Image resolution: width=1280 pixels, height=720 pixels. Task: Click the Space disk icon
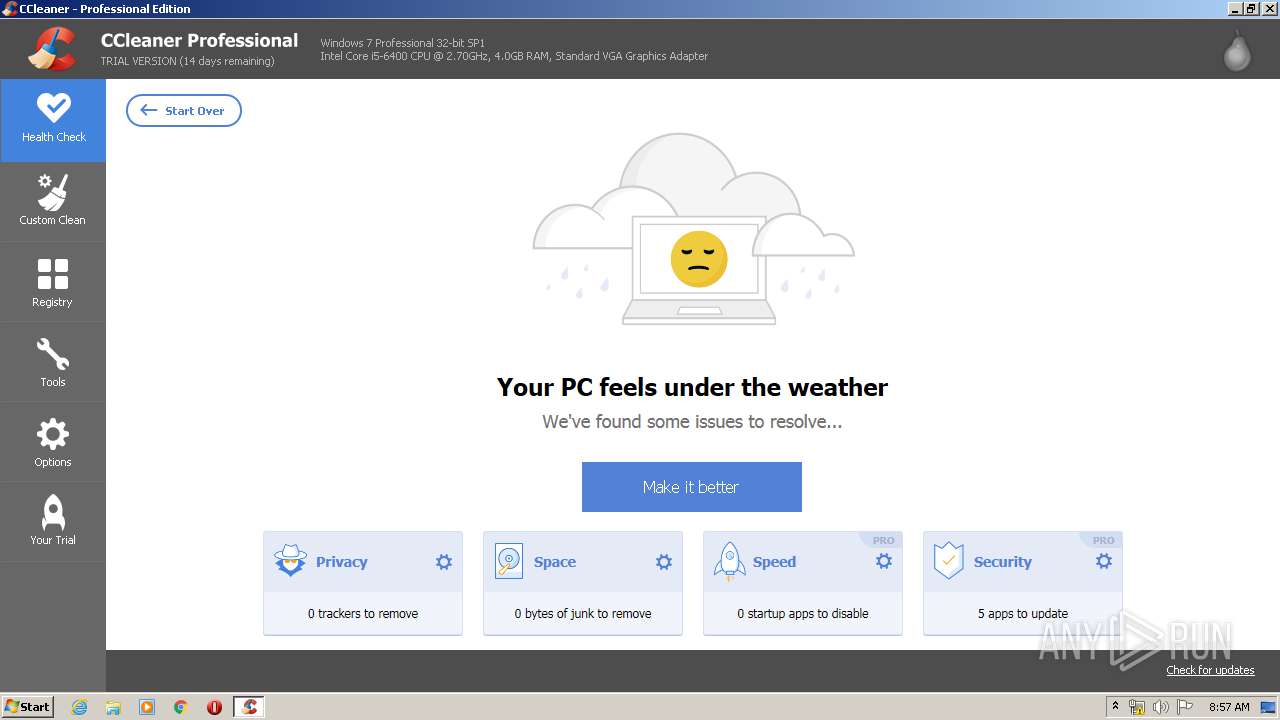509,561
